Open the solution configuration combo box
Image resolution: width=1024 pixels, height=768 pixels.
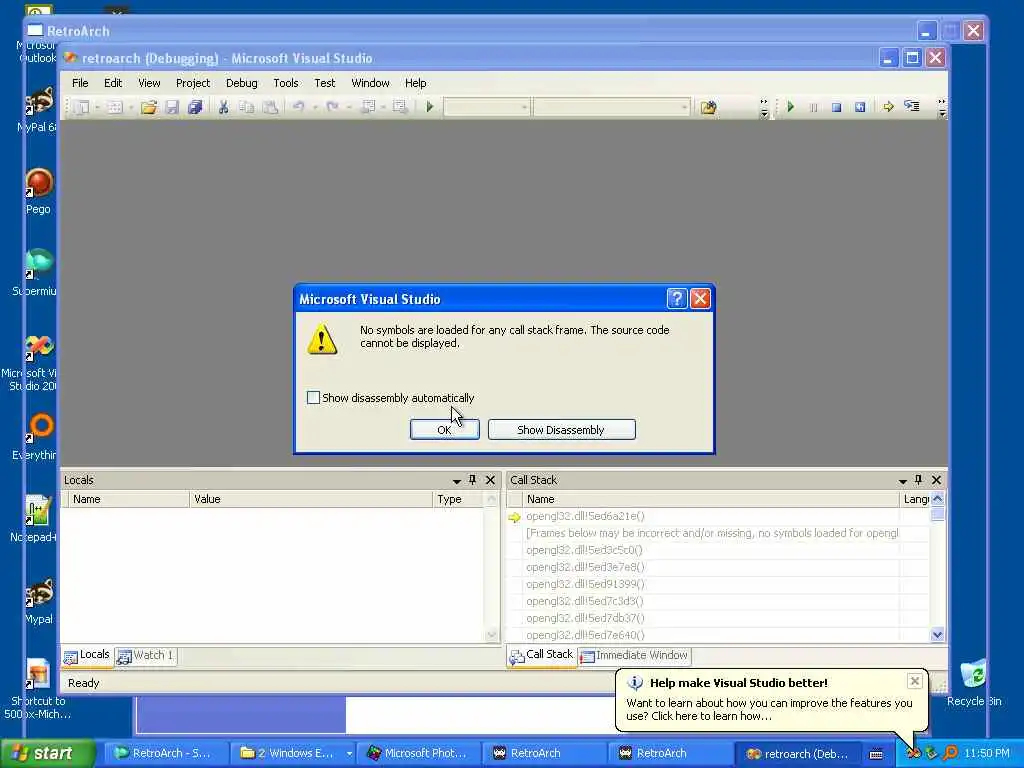tap(487, 106)
